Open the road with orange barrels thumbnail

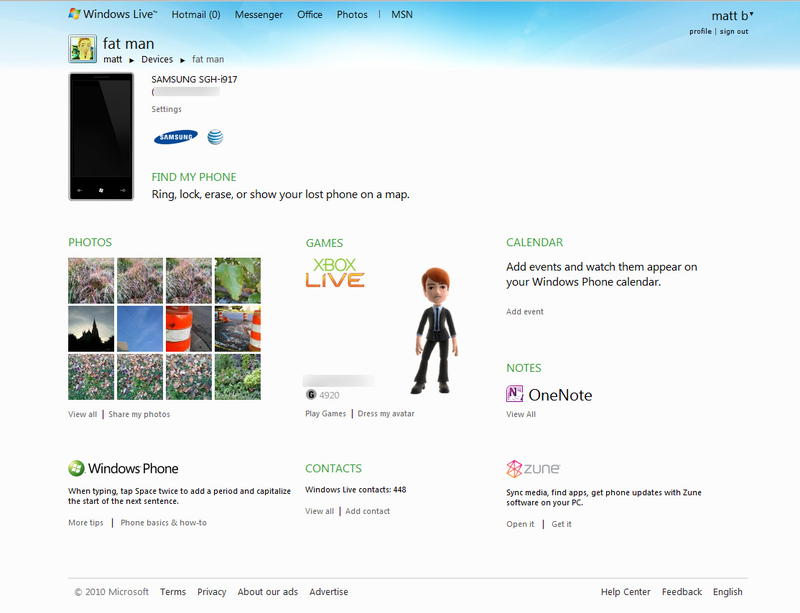coord(238,329)
